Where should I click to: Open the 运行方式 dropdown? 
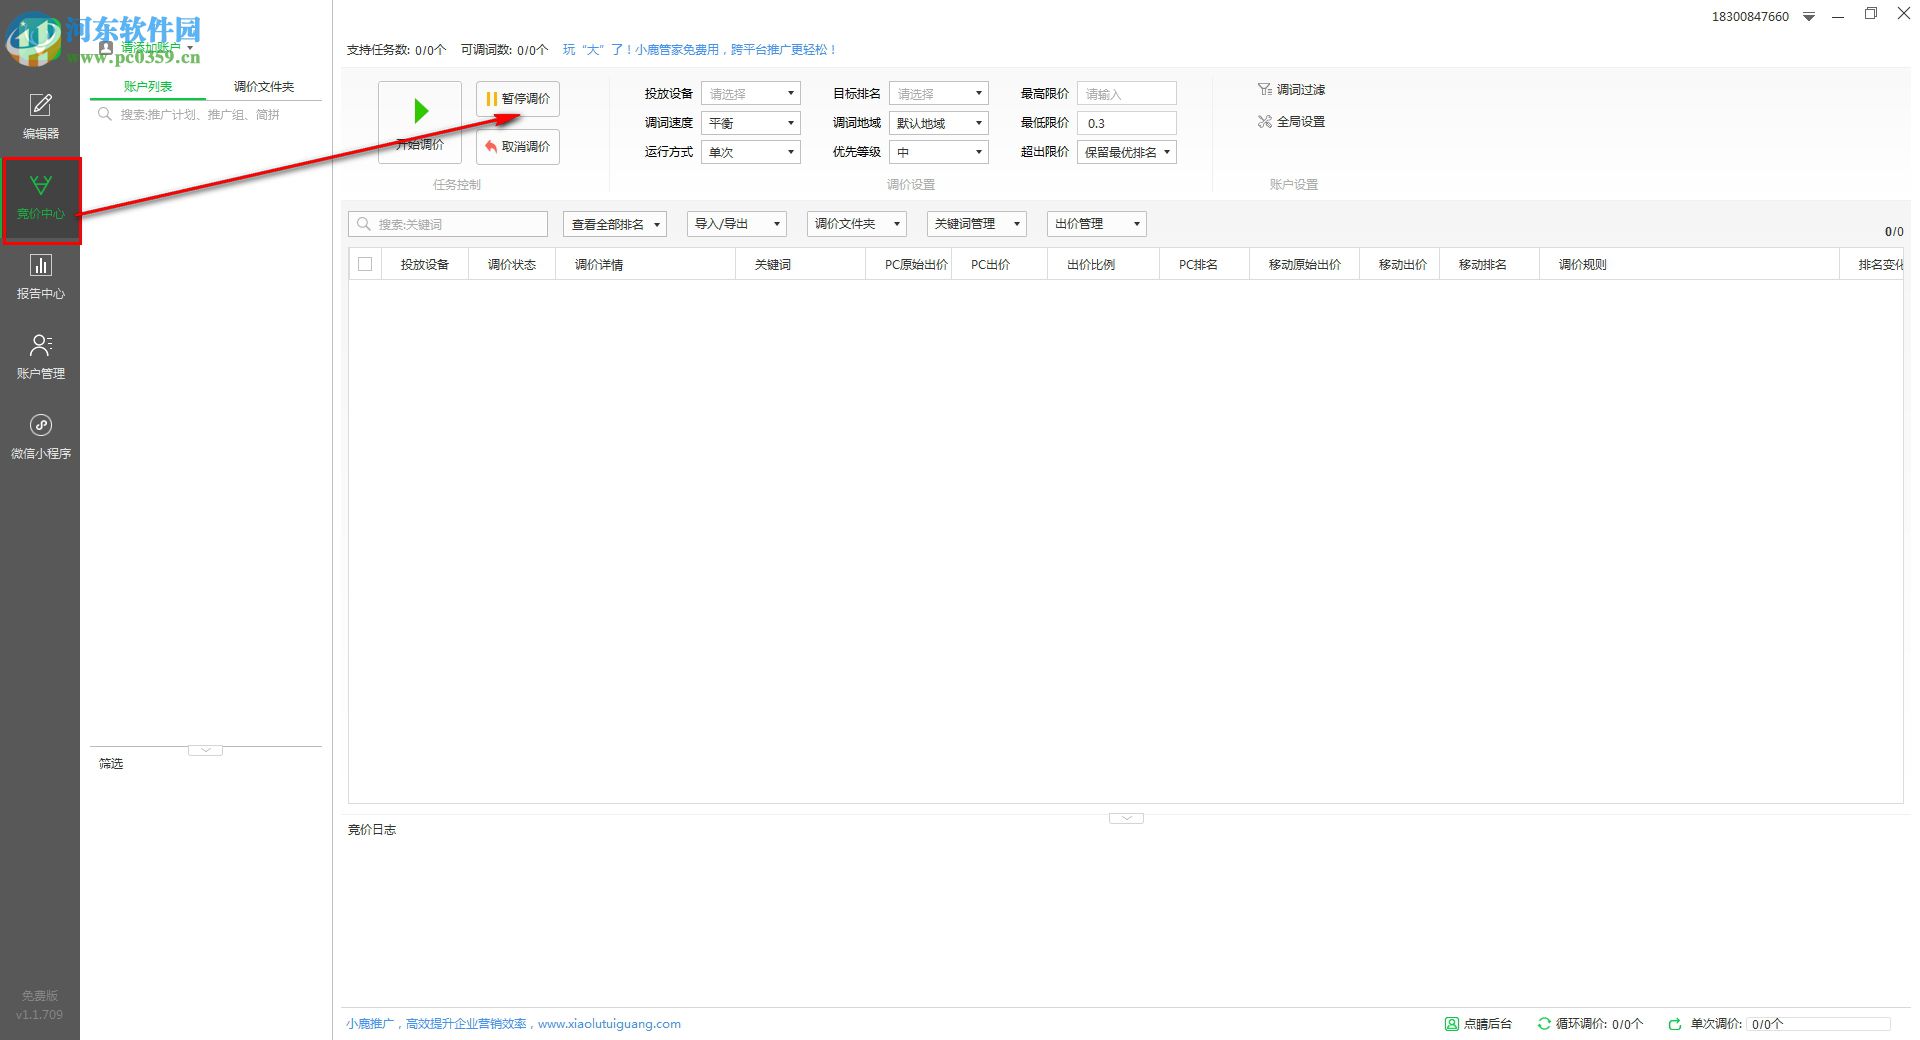click(751, 152)
